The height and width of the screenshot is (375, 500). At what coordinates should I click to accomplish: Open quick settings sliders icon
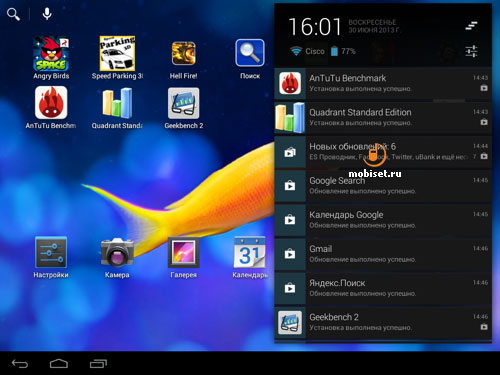tap(471, 51)
